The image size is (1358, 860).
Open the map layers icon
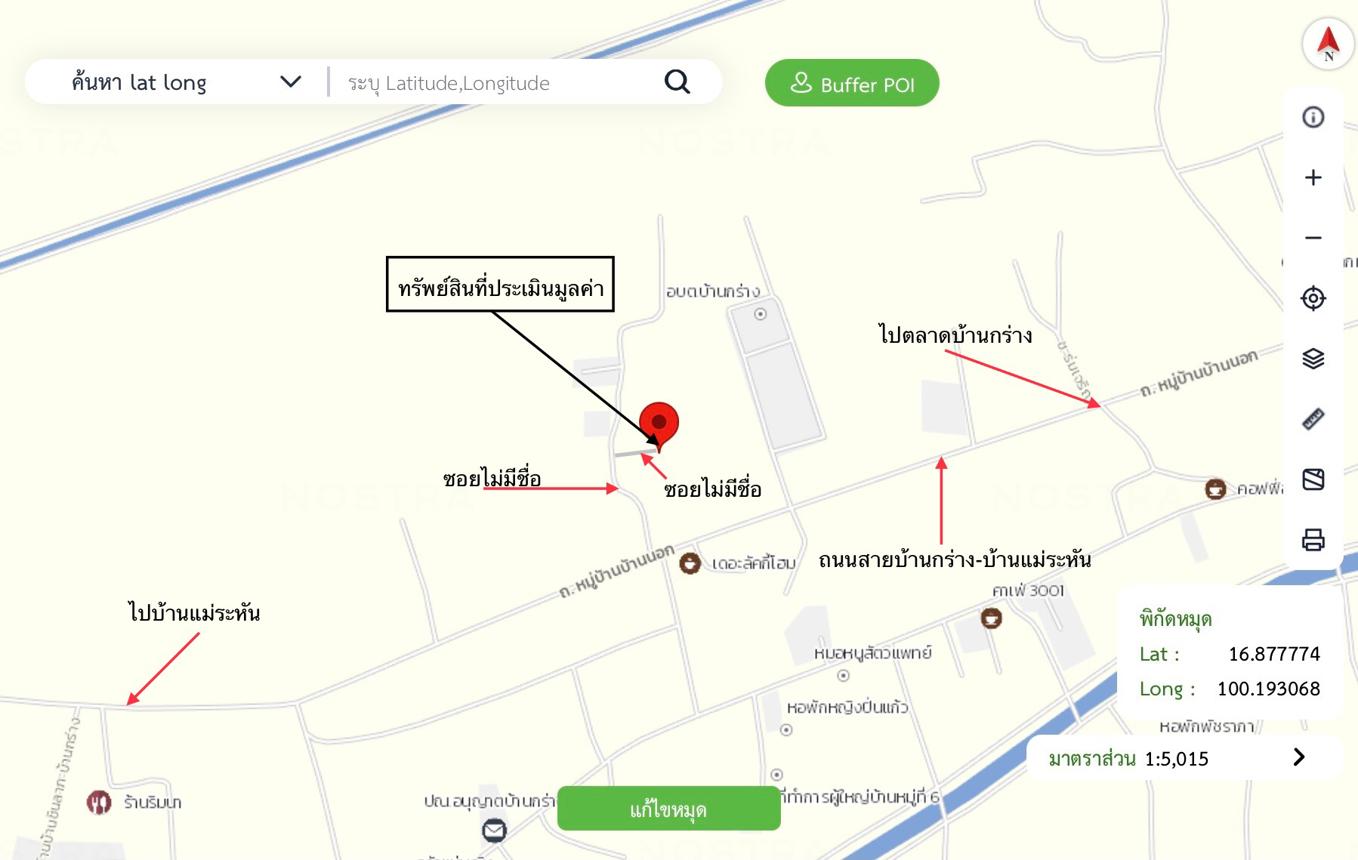[x=1313, y=358]
